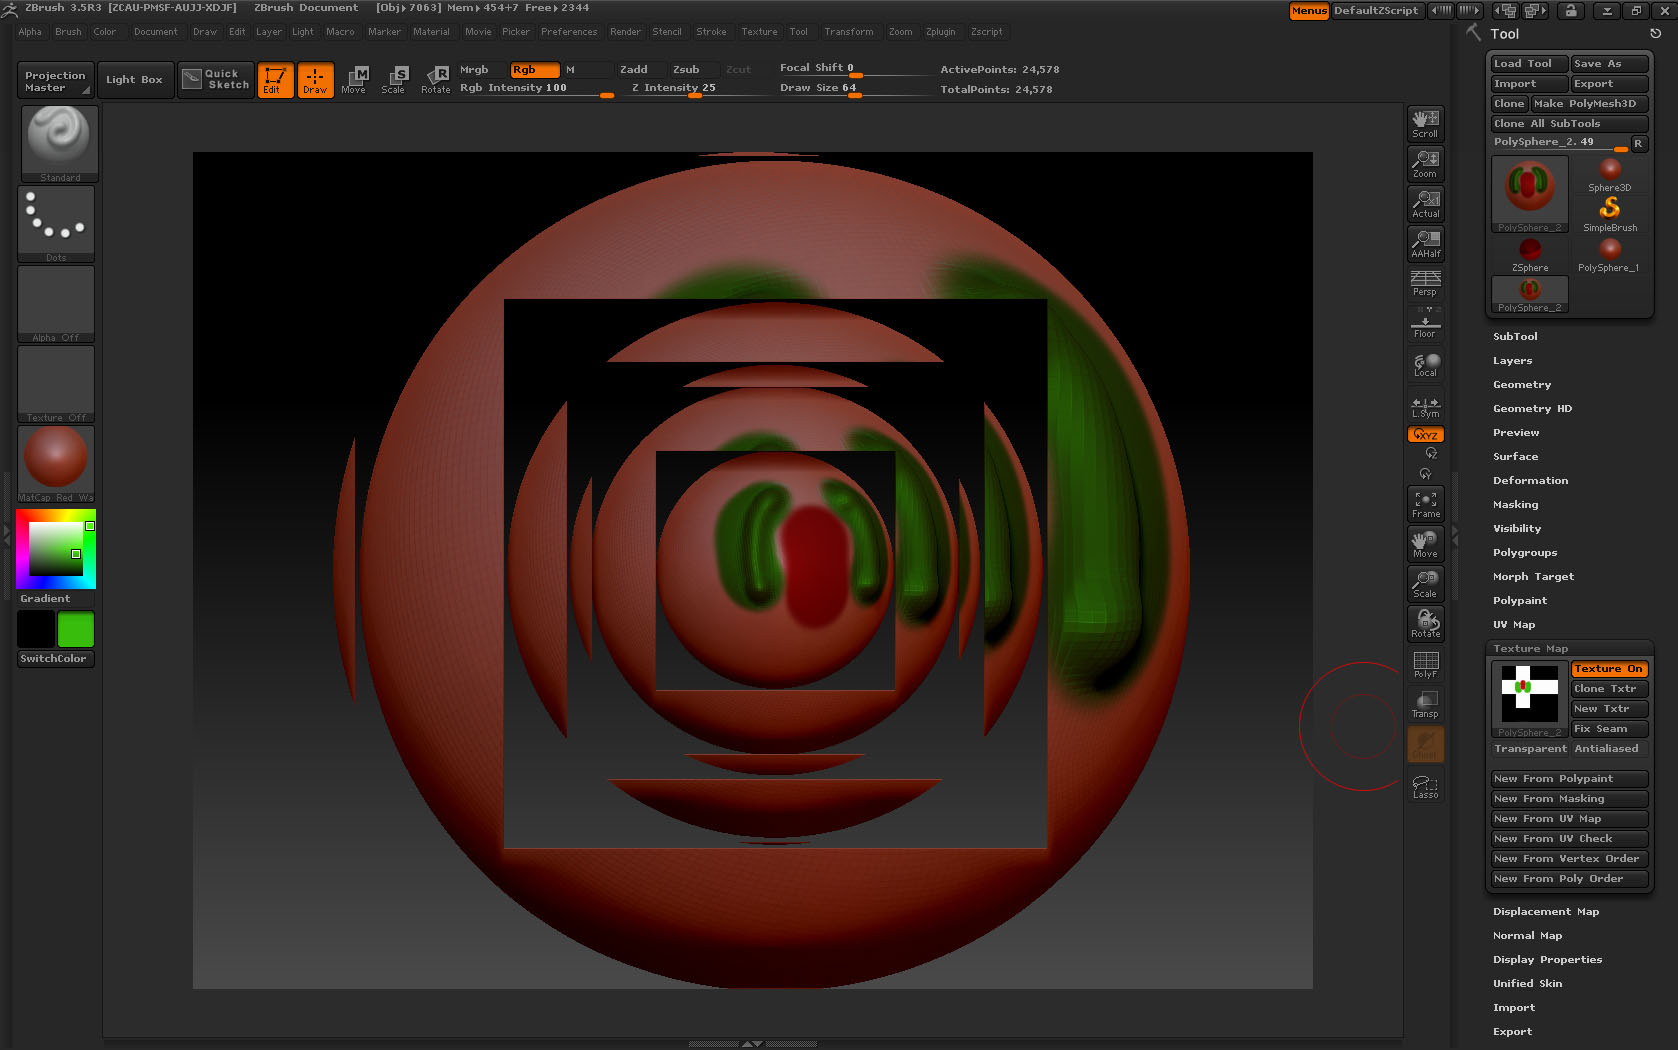The height and width of the screenshot is (1050, 1678).
Task: Select the Lasso selection icon
Action: click(1425, 786)
